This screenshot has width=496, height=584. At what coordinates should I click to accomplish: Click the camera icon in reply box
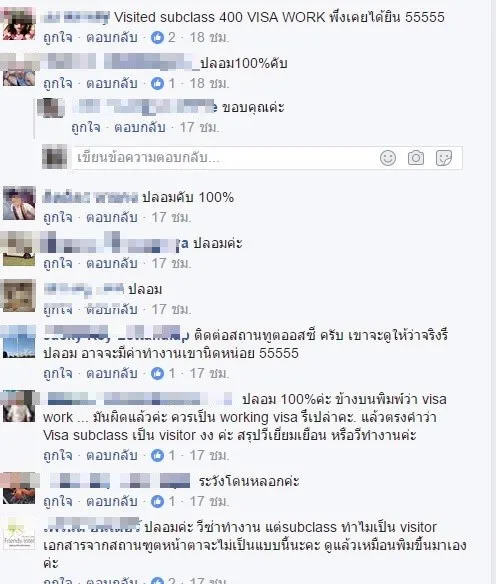[416, 158]
